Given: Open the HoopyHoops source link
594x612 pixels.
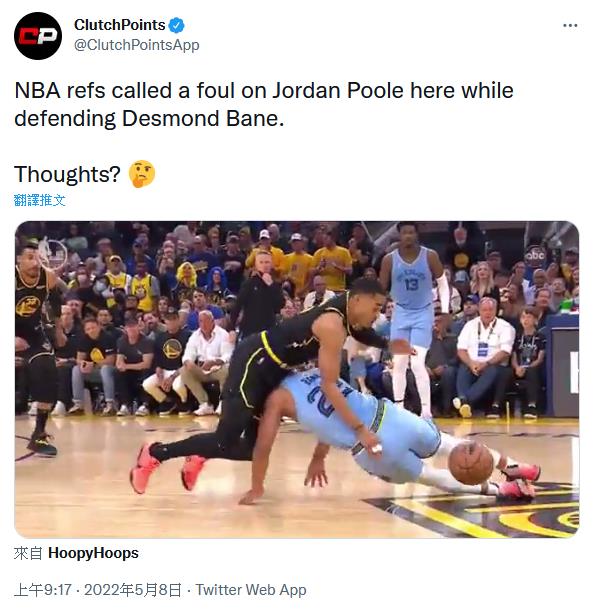Looking at the screenshot, I should [x=93, y=553].
